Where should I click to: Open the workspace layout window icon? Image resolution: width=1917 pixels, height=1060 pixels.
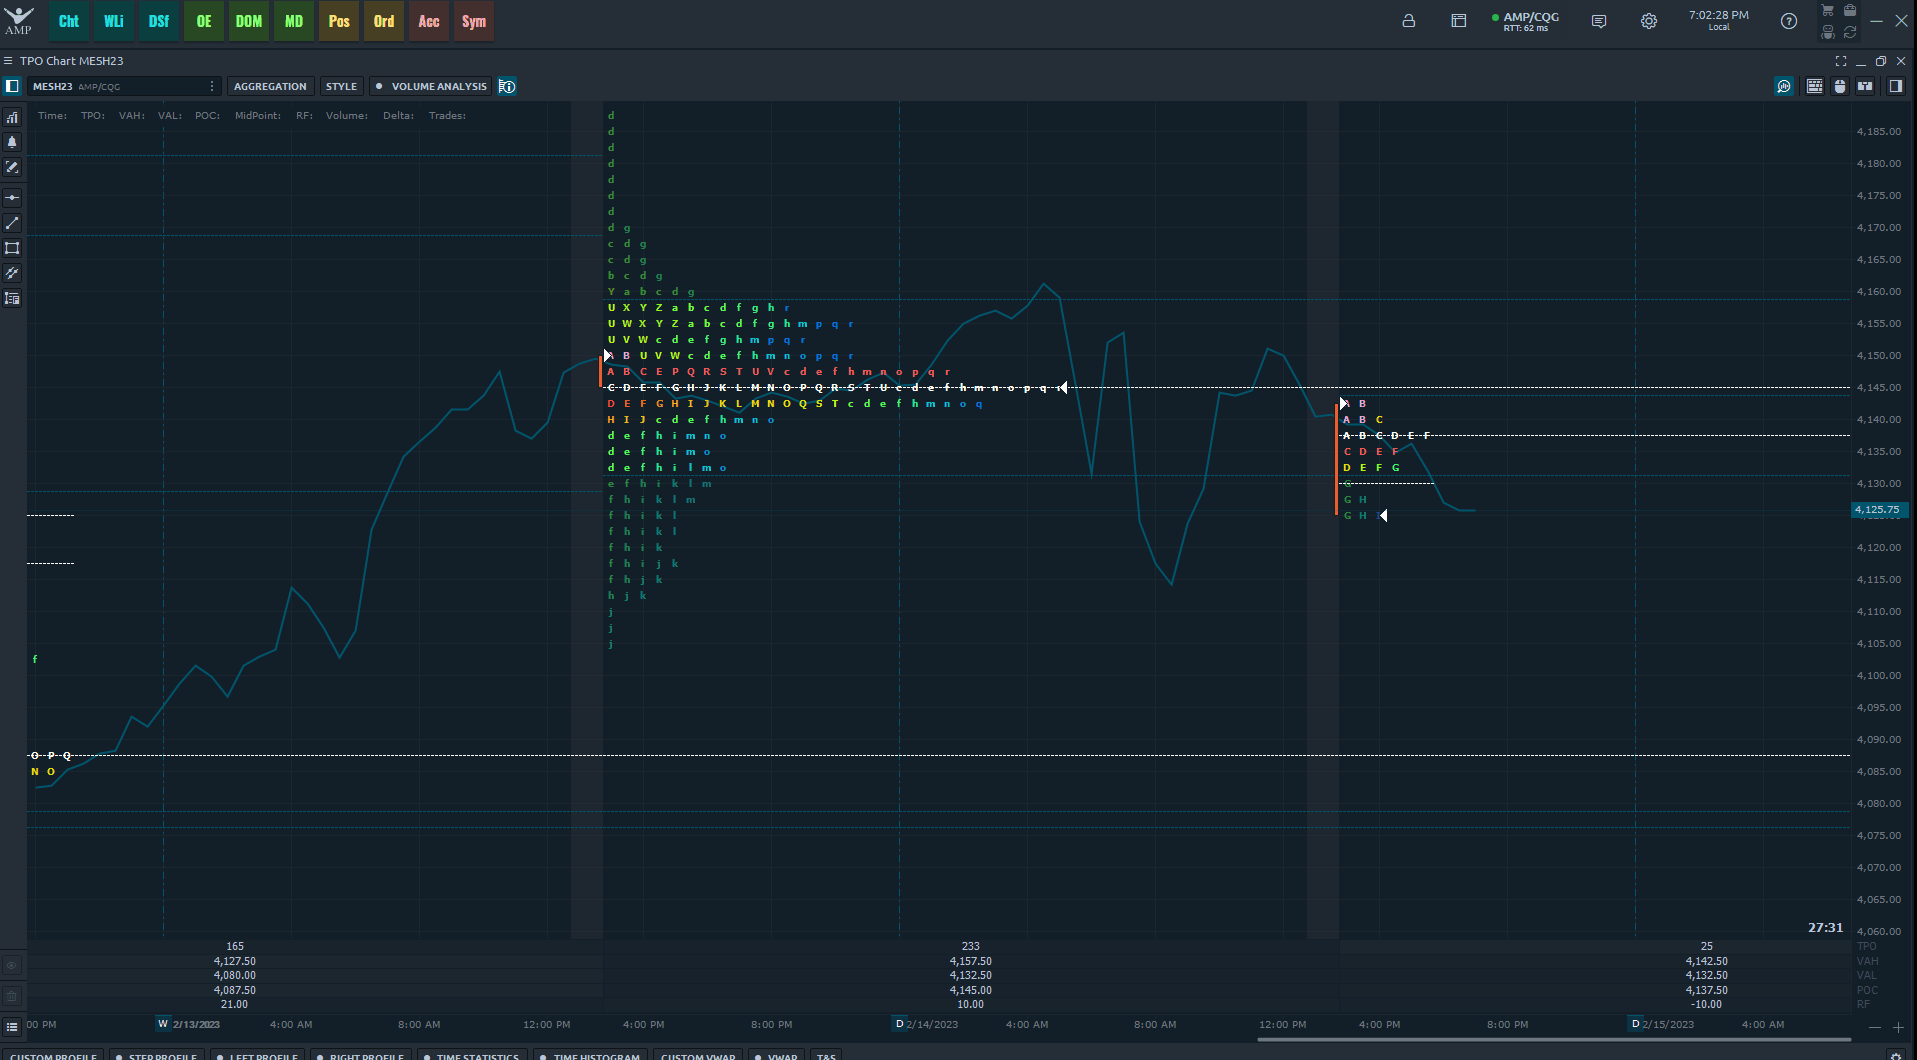1459,21
